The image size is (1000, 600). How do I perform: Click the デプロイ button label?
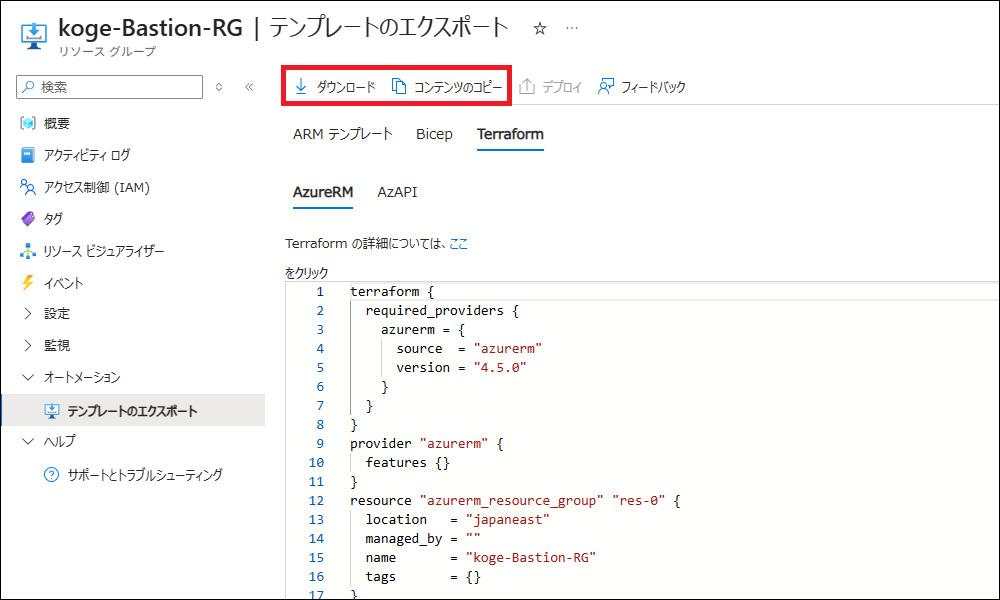pyautogui.click(x=562, y=87)
